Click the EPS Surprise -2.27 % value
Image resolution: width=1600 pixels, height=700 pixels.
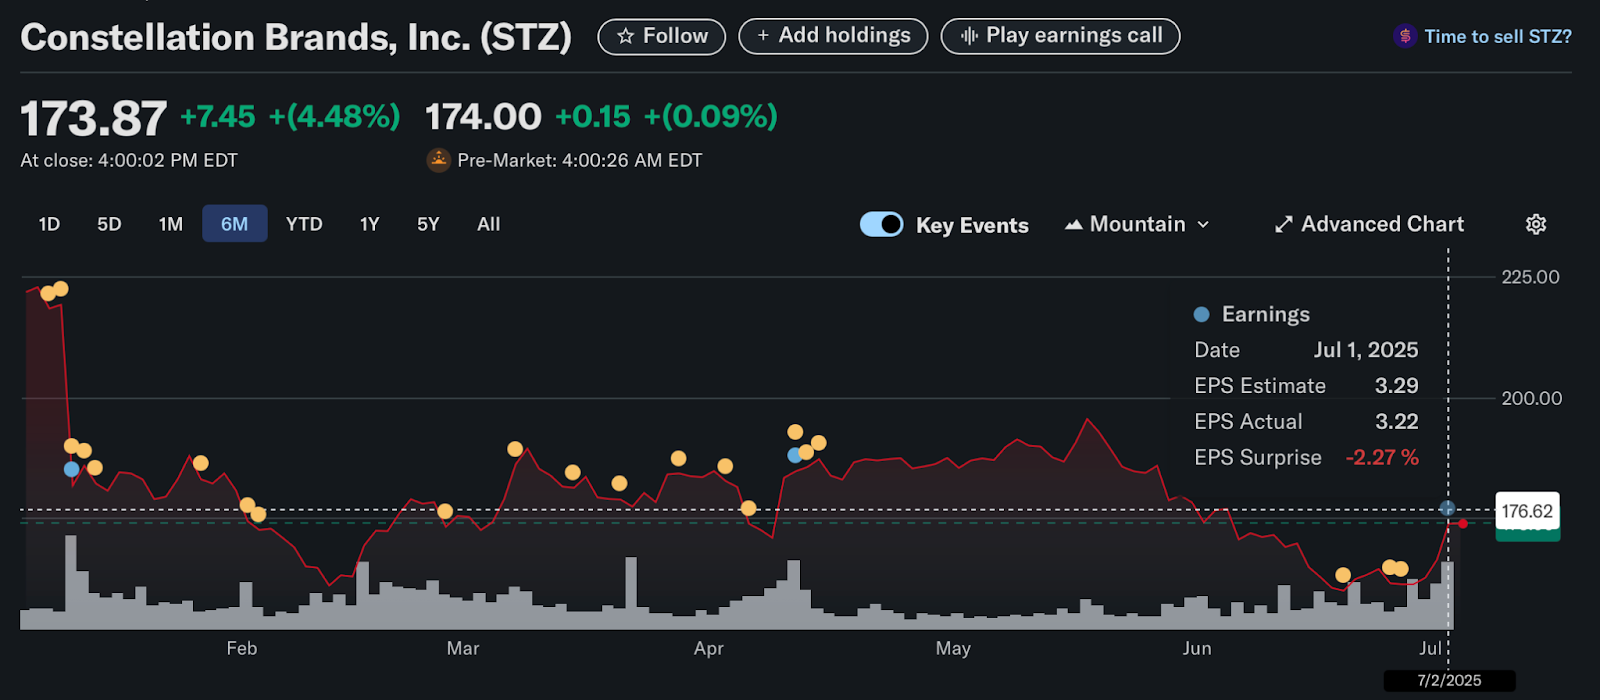(1382, 457)
